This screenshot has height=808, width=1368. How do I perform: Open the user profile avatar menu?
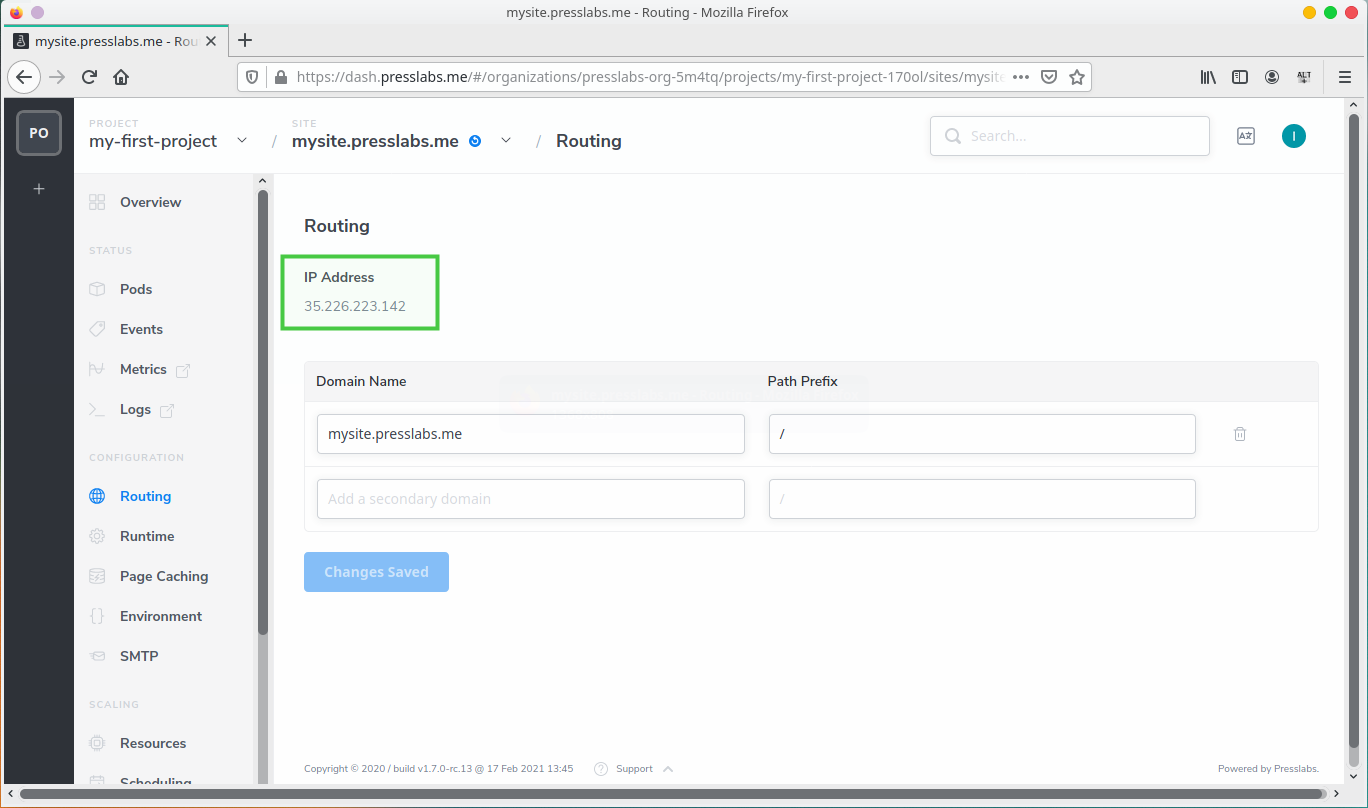coord(1294,136)
